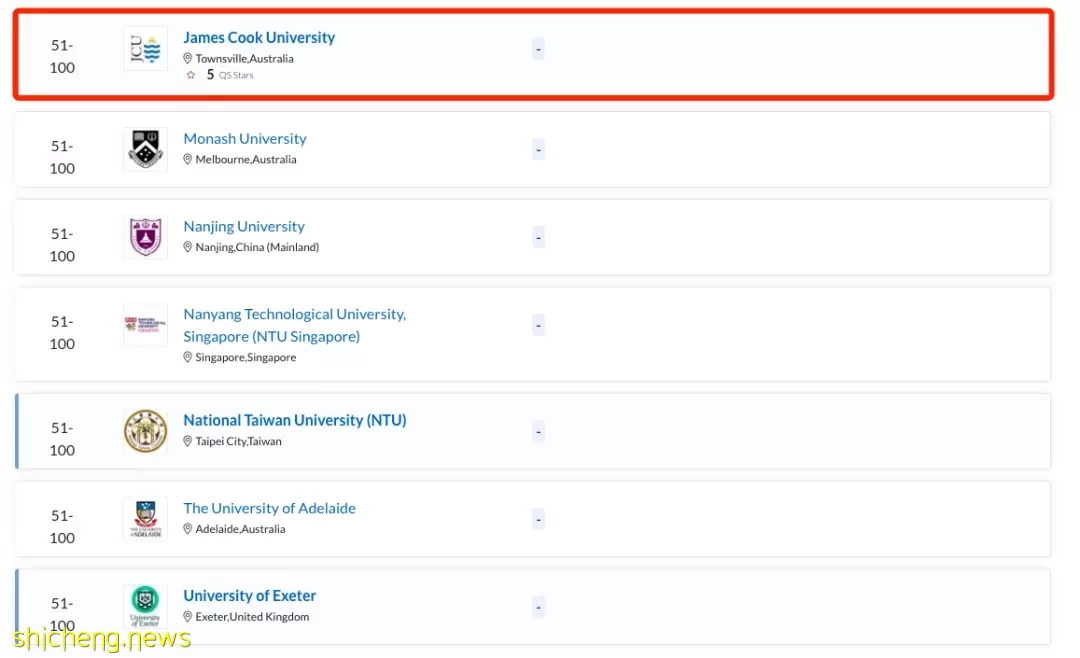Image resolution: width=1080 pixels, height=658 pixels.
Task: Click the 51-100 rank for Nanjing University
Action: [62, 245]
